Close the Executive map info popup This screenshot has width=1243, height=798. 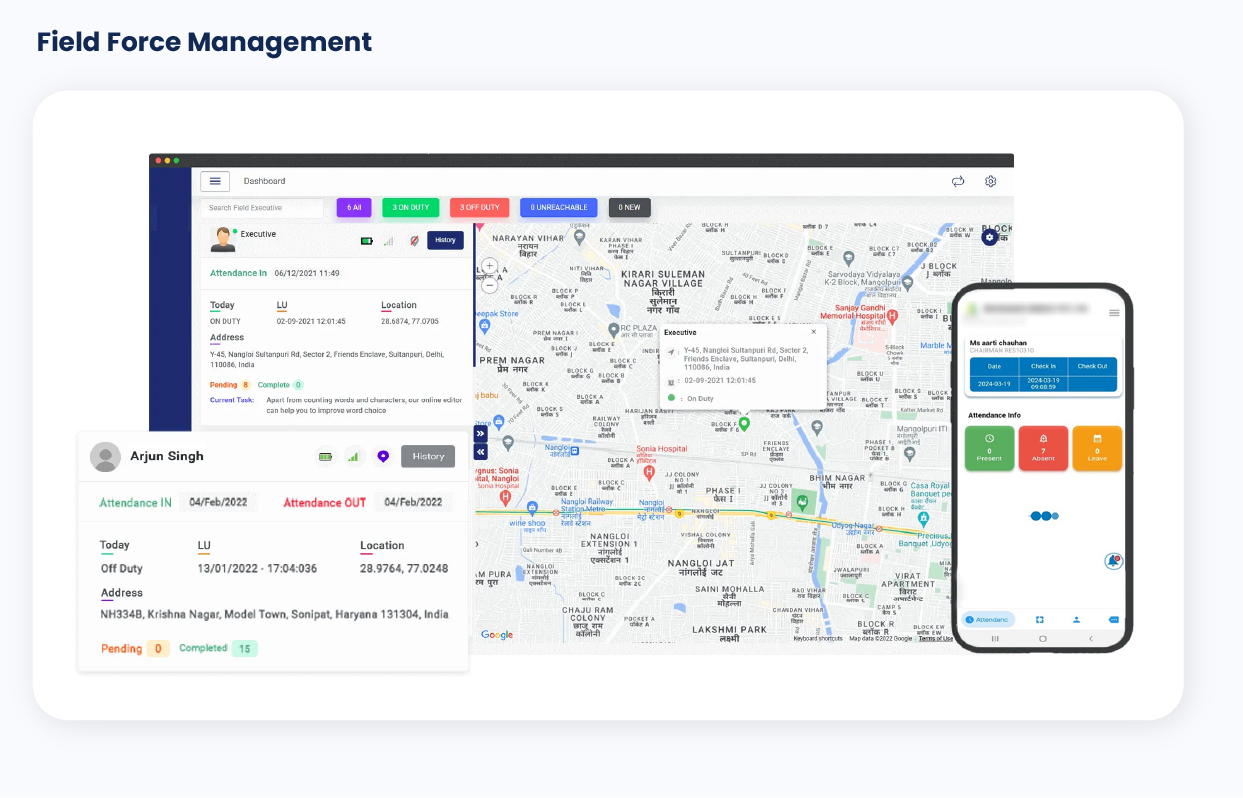tap(813, 332)
